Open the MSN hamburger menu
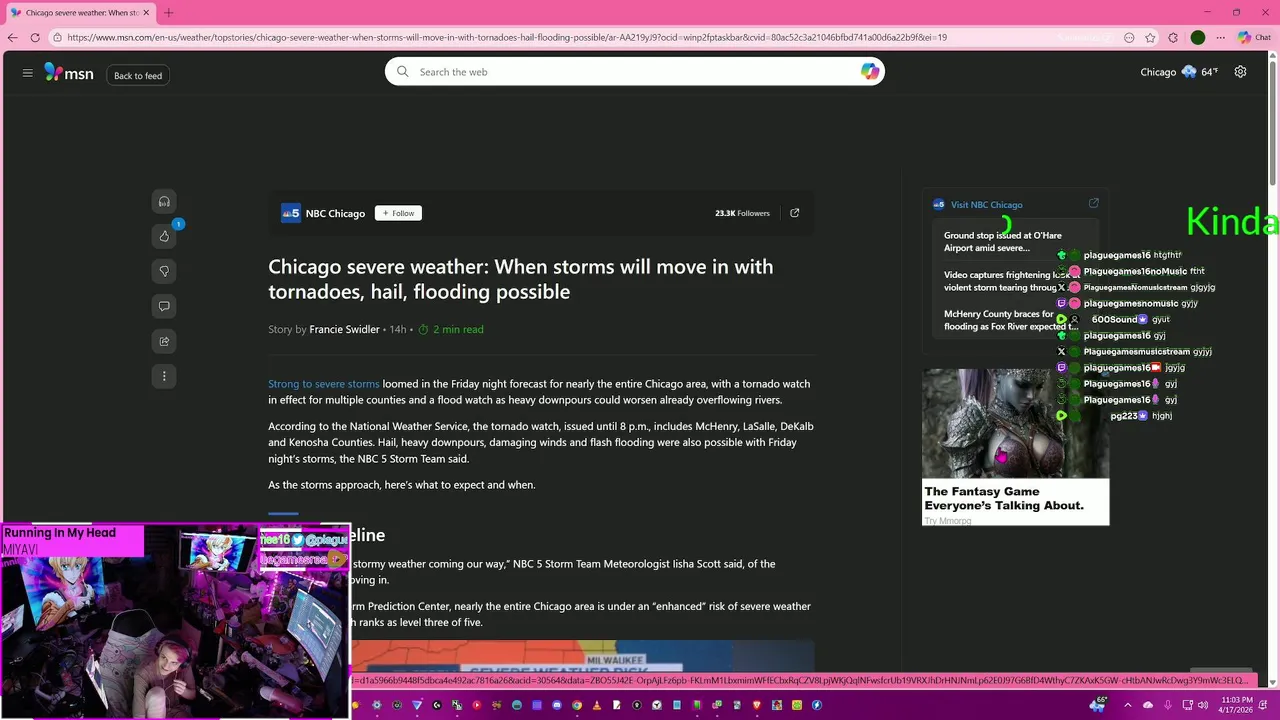1280x720 pixels. coord(27,72)
